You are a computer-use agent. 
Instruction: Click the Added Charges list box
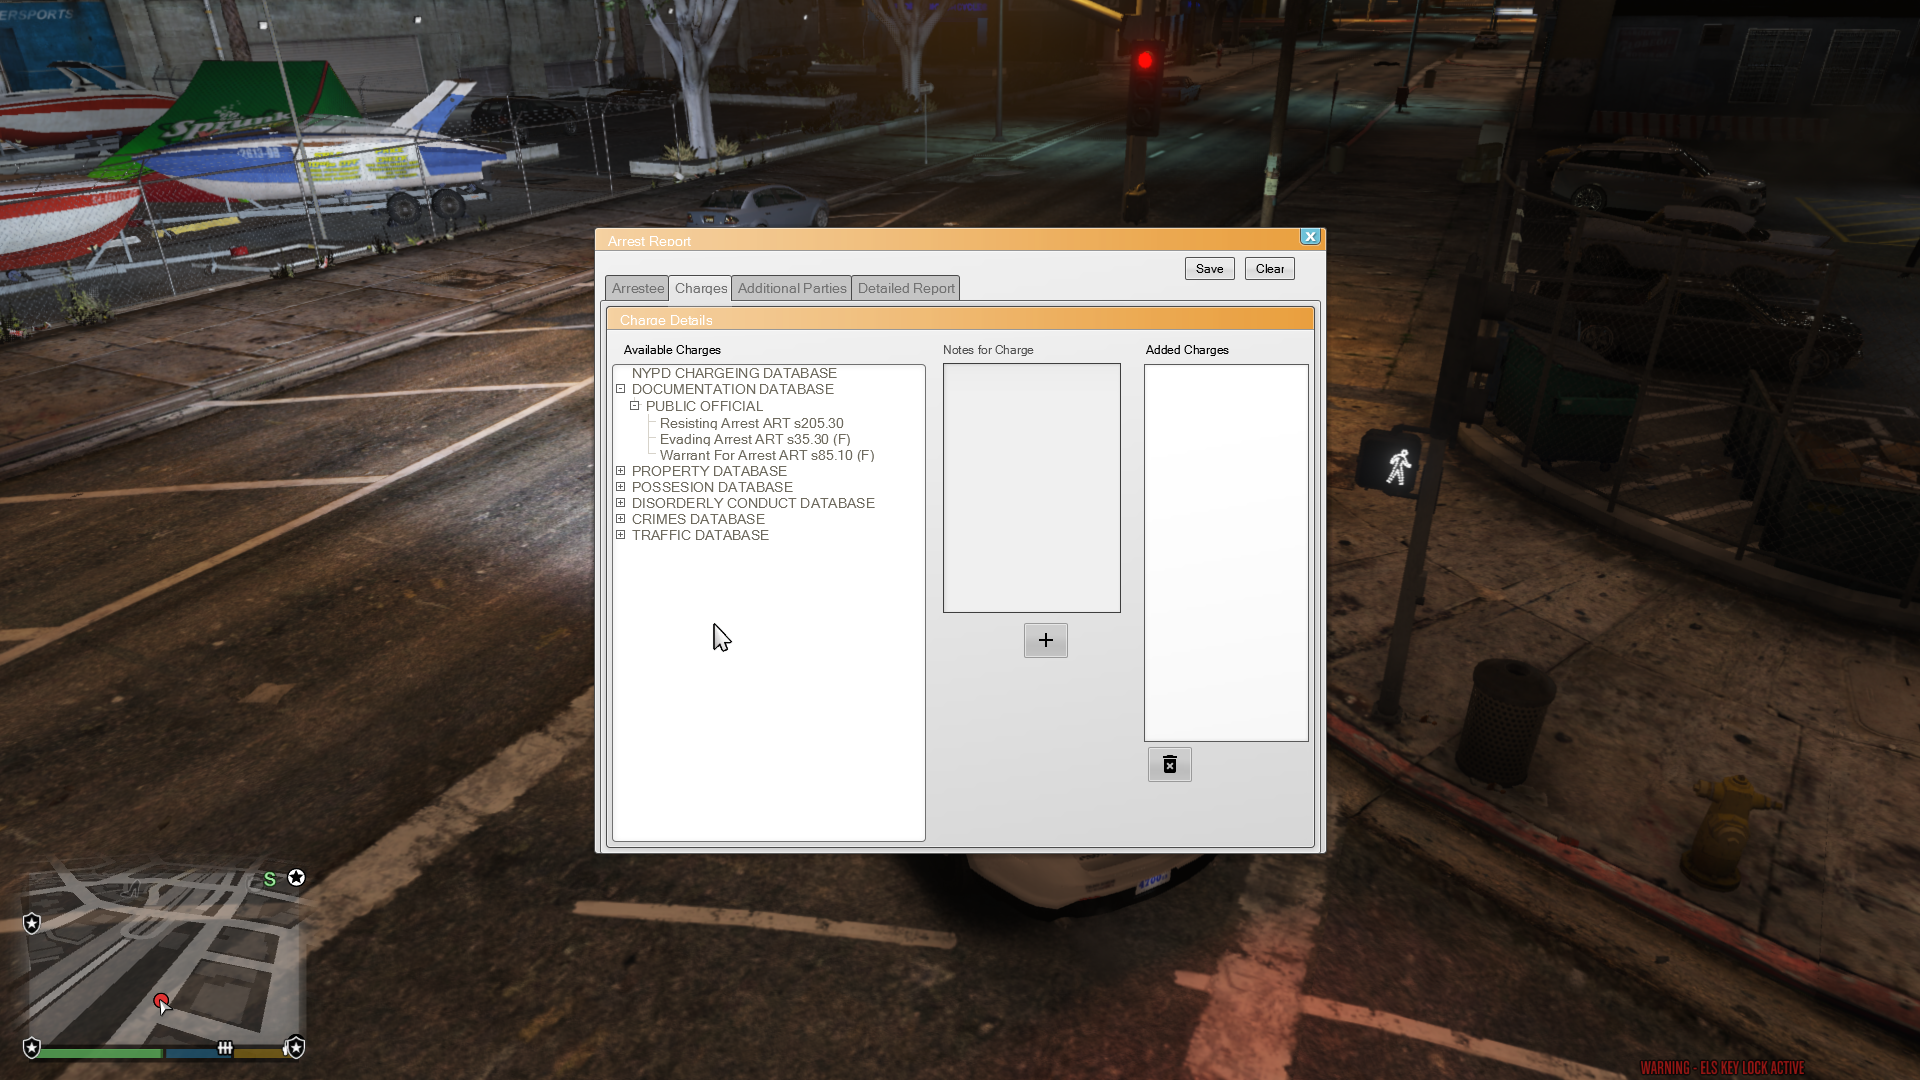click(1226, 552)
